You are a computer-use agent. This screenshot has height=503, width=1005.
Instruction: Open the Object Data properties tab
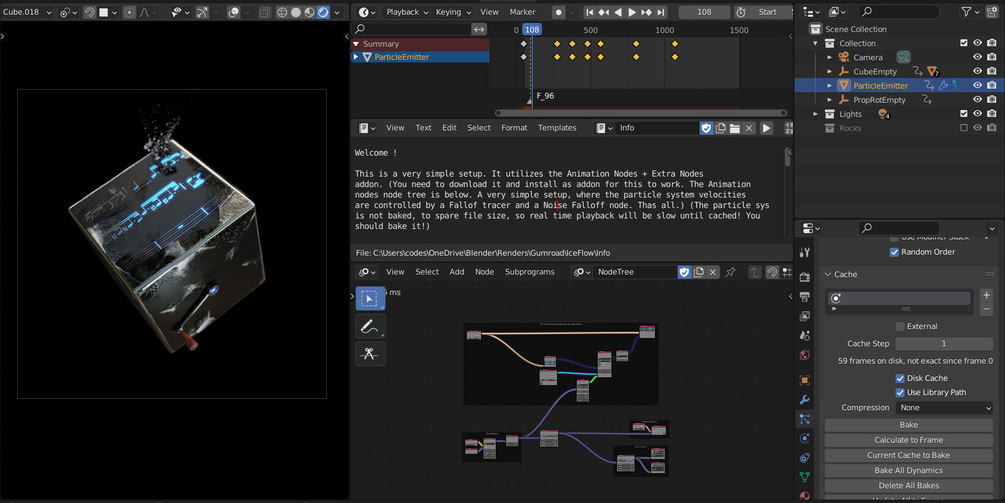[x=805, y=477]
